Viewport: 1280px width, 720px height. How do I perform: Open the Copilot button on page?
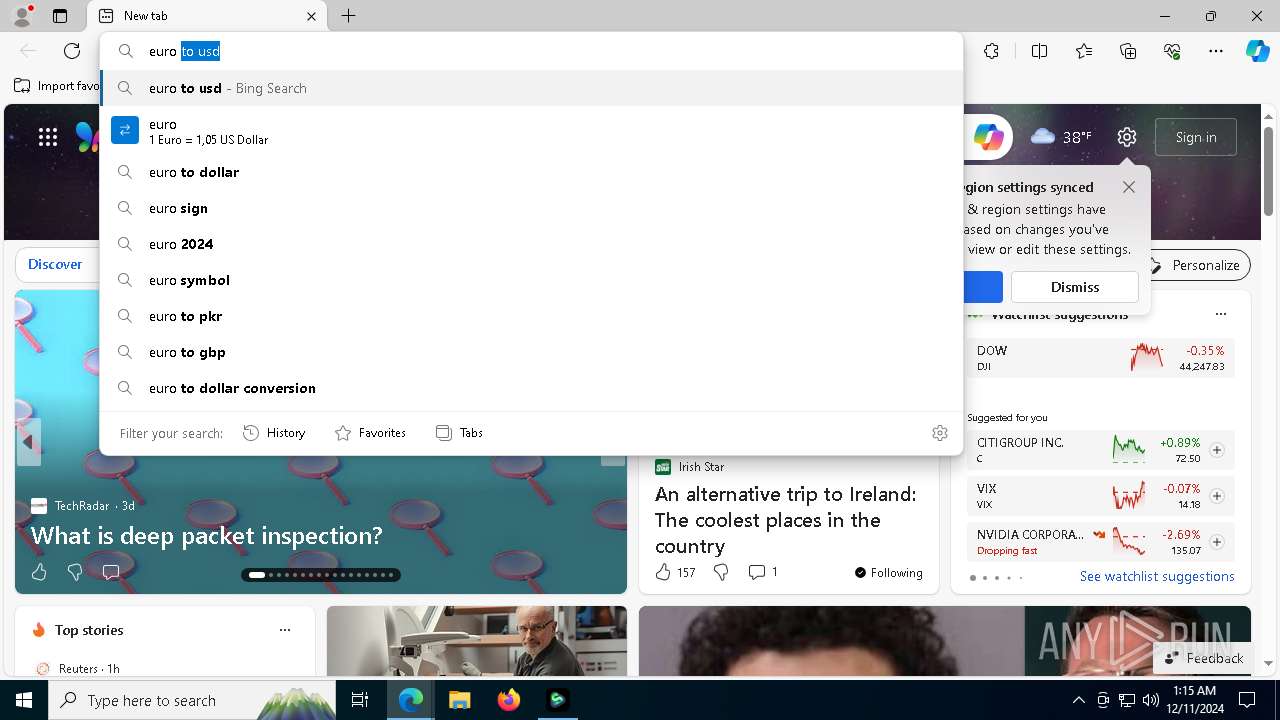tap(988, 137)
